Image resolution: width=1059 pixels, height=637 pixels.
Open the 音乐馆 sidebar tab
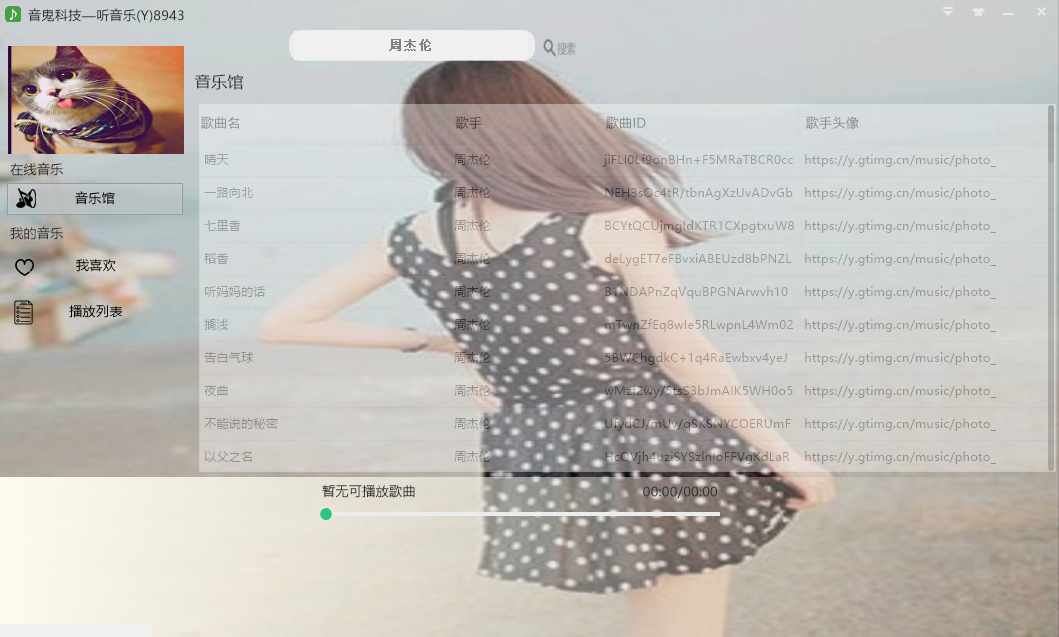click(95, 199)
